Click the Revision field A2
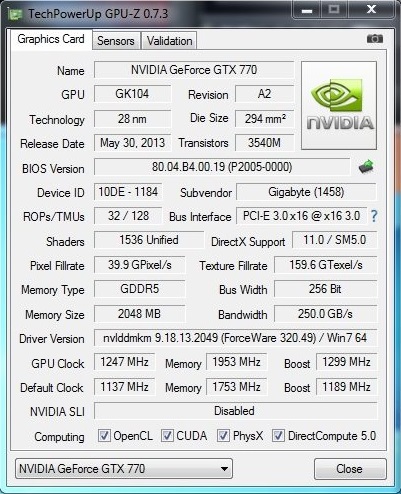401x494 pixels. (x=264, y=94)
